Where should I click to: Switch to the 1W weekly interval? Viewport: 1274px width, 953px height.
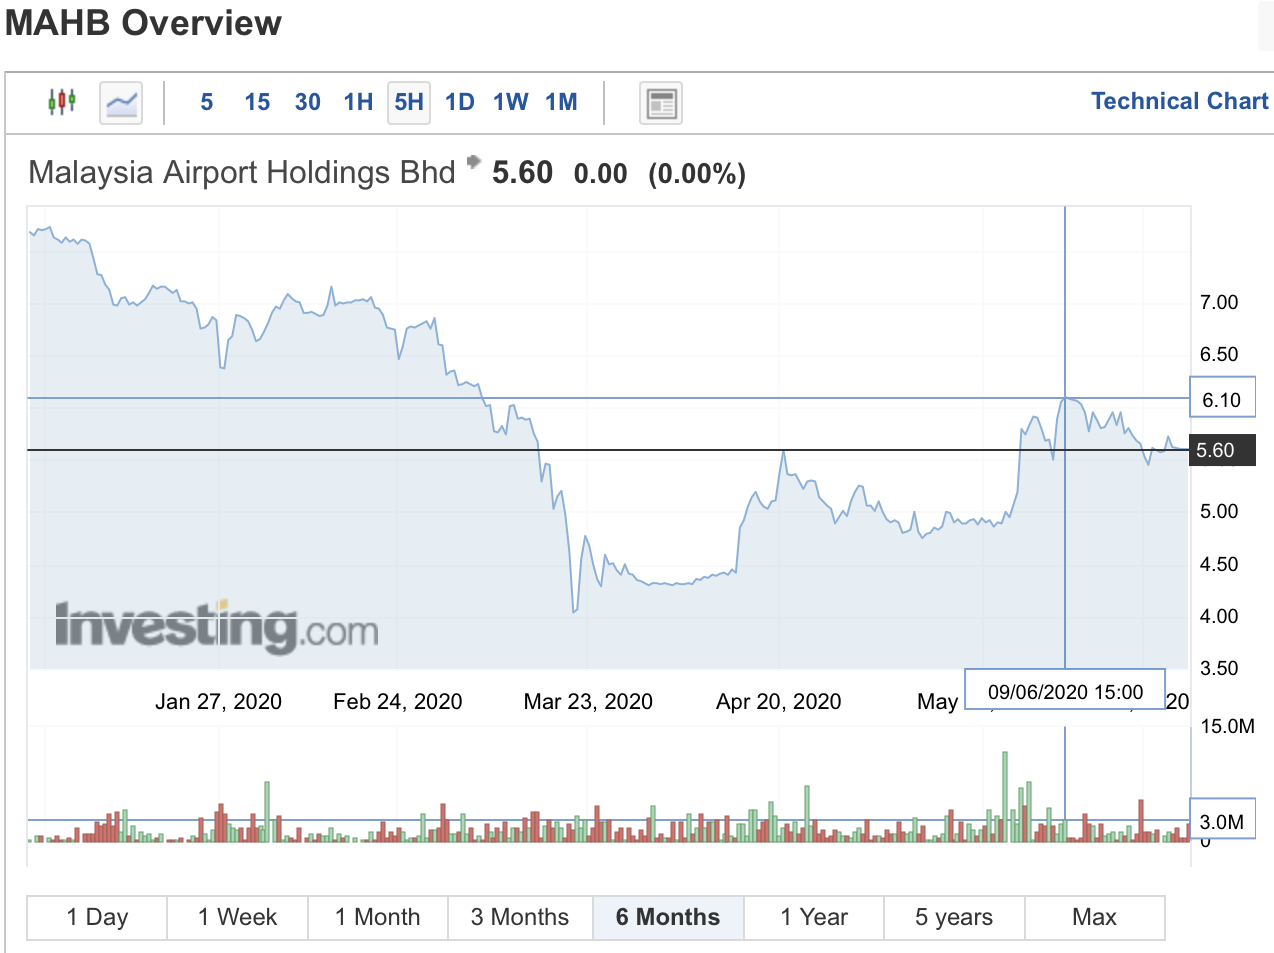pos(510,102)
